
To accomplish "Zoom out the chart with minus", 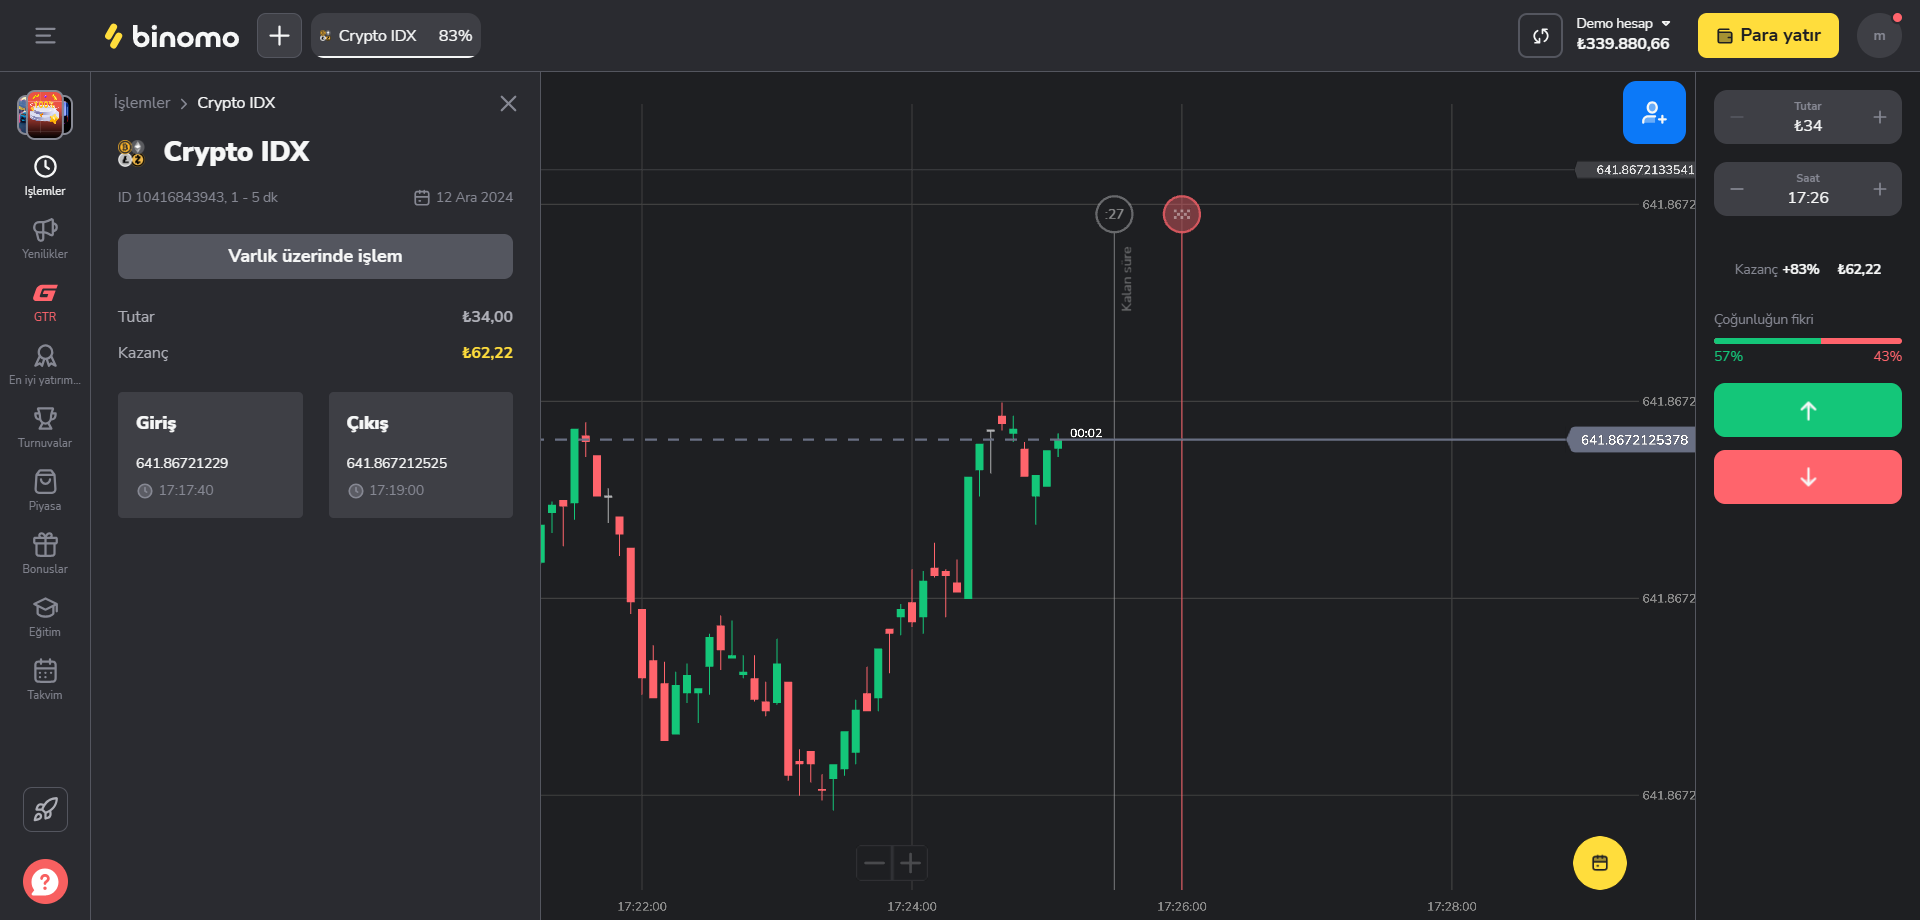I will [874, 863].
